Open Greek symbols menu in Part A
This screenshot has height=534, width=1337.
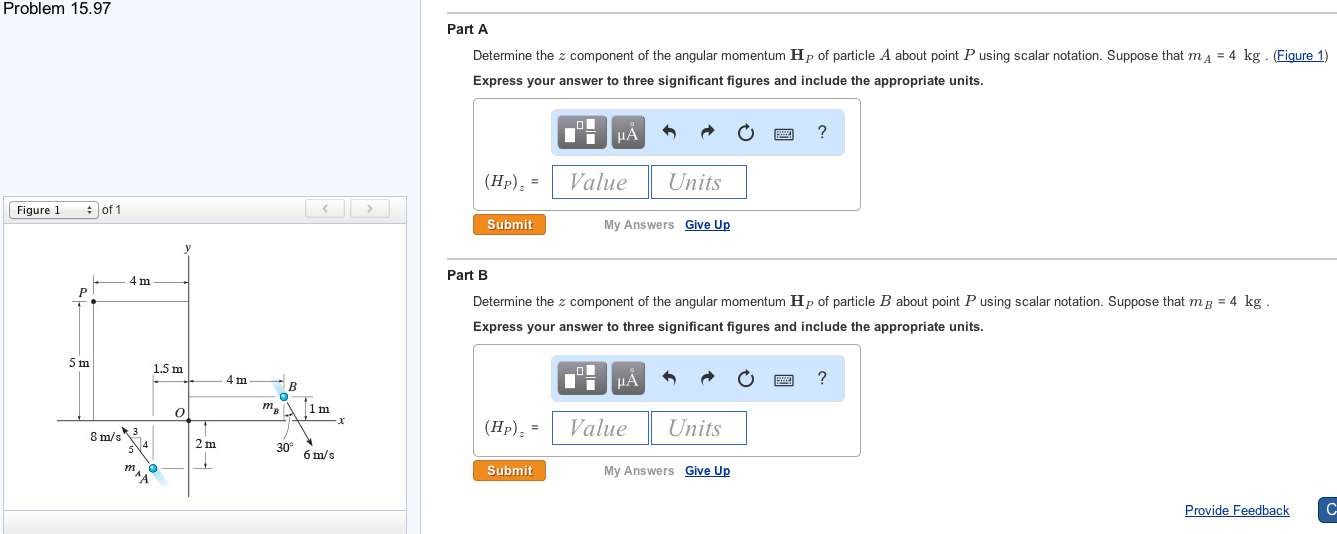pyautogui.click(x=628, y=132)
